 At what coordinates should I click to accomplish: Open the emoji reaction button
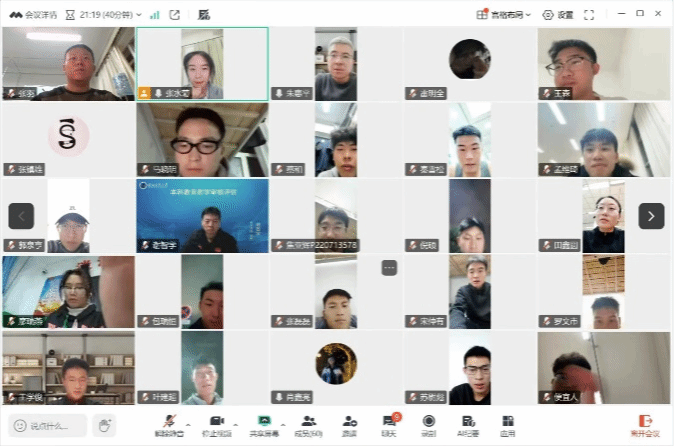click(x=104, y=425)
